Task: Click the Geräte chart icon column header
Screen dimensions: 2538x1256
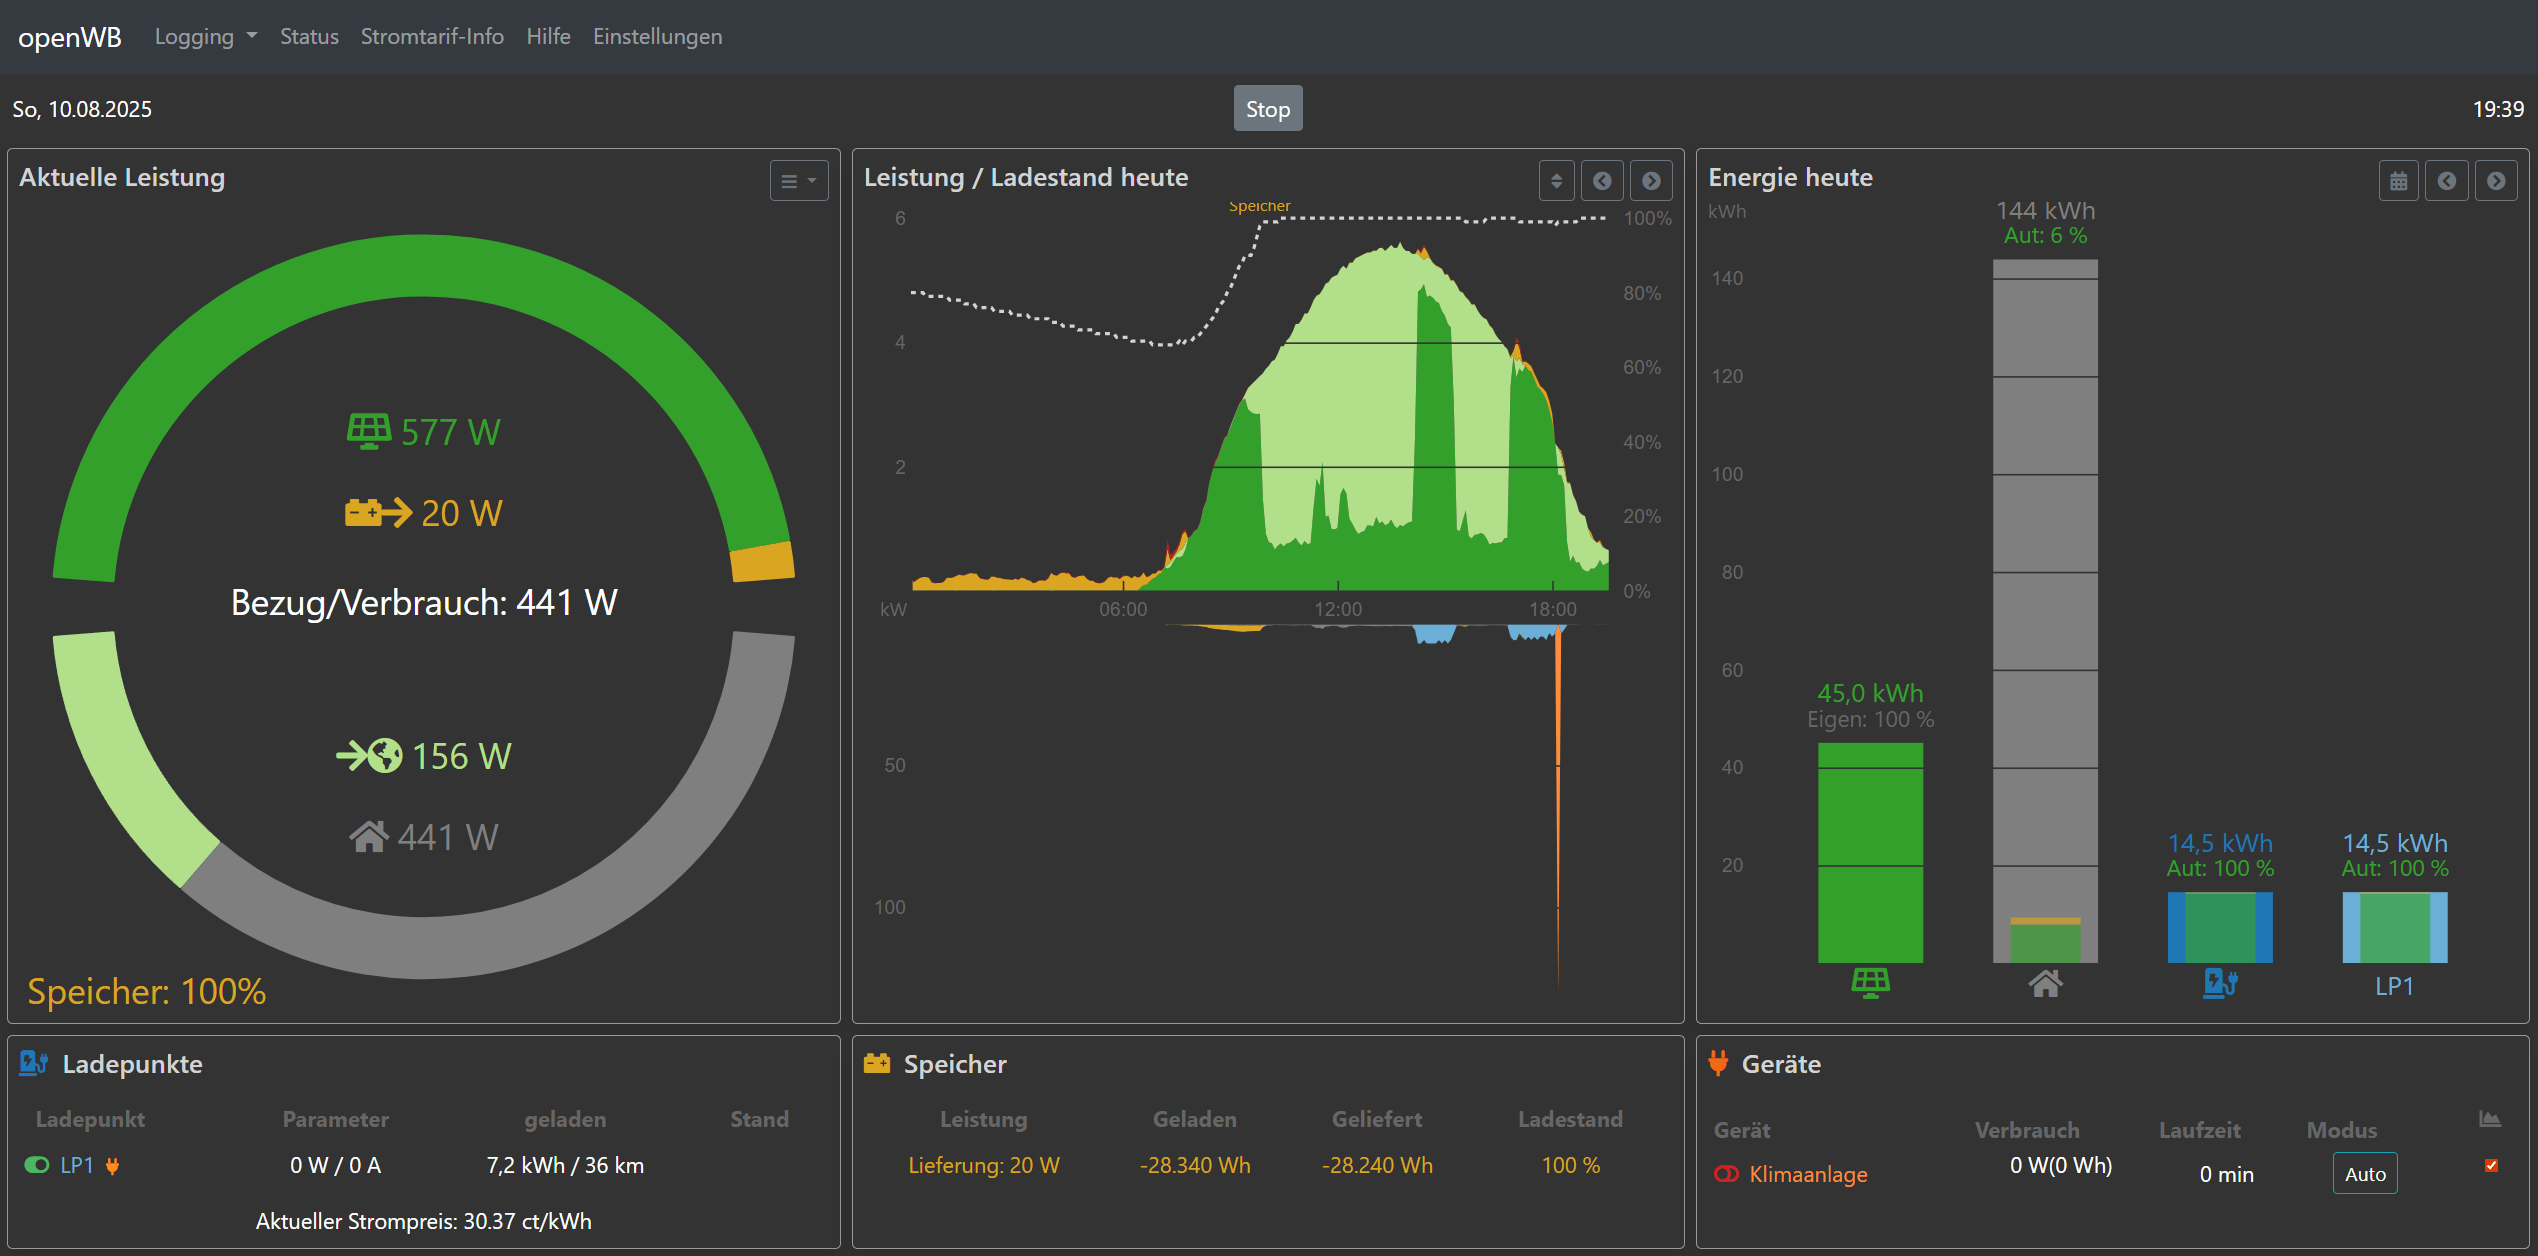Action: [x=2490, y=1120]
